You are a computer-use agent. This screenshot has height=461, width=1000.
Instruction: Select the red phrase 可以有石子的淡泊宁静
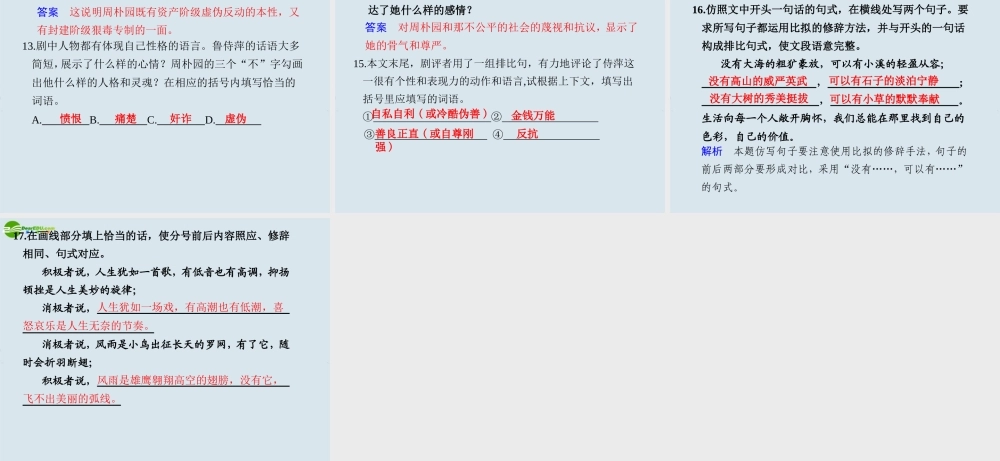tap(883, 82)
